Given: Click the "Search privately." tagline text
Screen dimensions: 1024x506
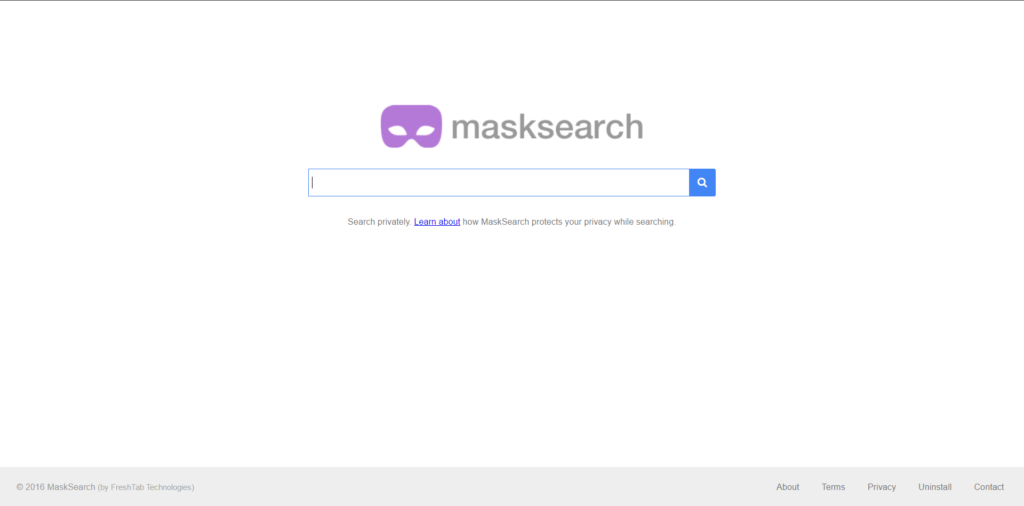Looking at the screenshot, I should [379, 222].
